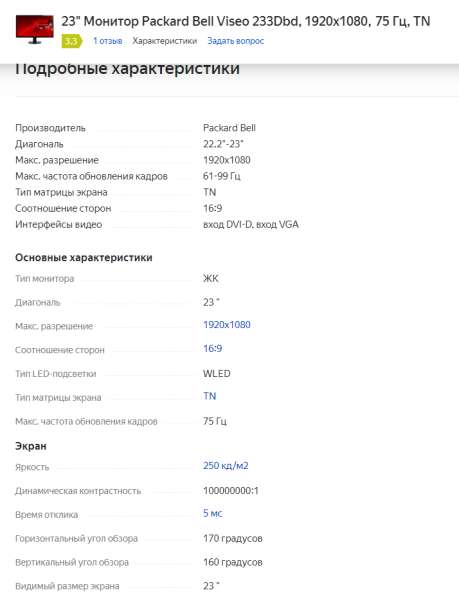Click the "Основные характеристики" section heading
The height and width of the screenshot is (597, 459).
click(x=84, y=258)
